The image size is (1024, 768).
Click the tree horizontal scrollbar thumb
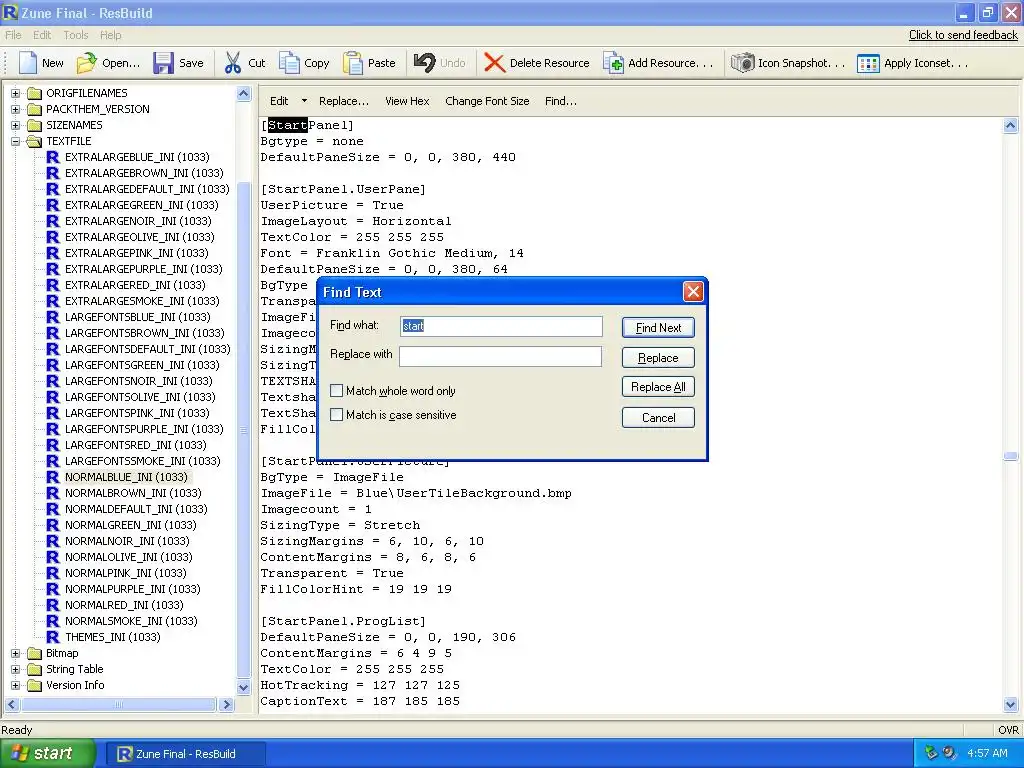tap(119, 704)
